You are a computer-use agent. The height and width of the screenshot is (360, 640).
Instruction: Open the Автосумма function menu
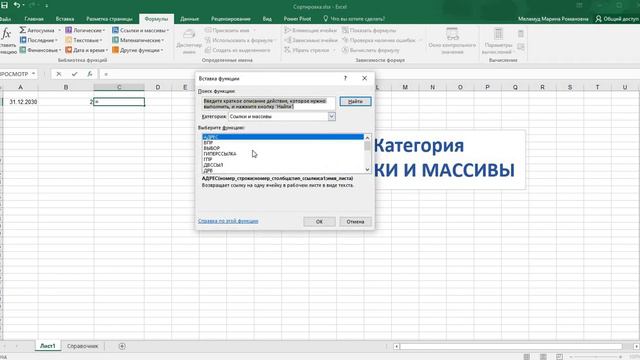[40, 30]
